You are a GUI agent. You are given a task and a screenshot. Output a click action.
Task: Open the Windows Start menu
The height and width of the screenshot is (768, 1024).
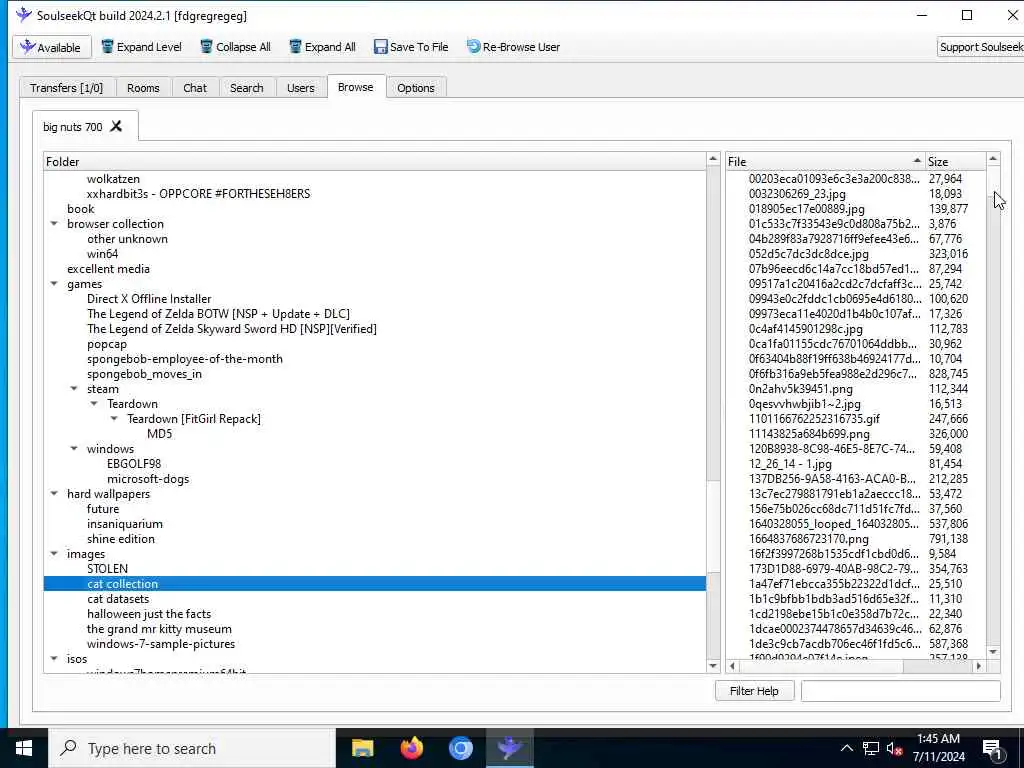(24, 748)
